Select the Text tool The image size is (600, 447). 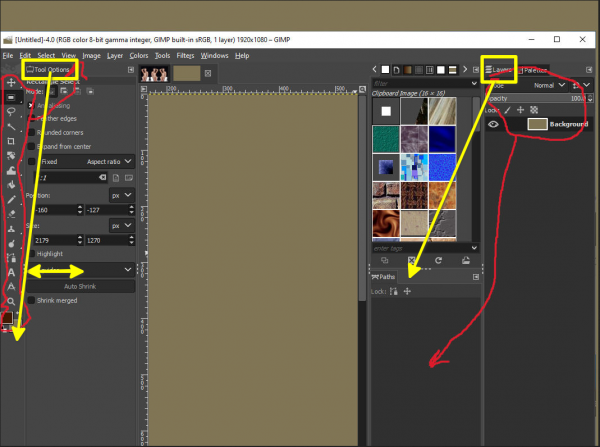(x=11, y=272)
